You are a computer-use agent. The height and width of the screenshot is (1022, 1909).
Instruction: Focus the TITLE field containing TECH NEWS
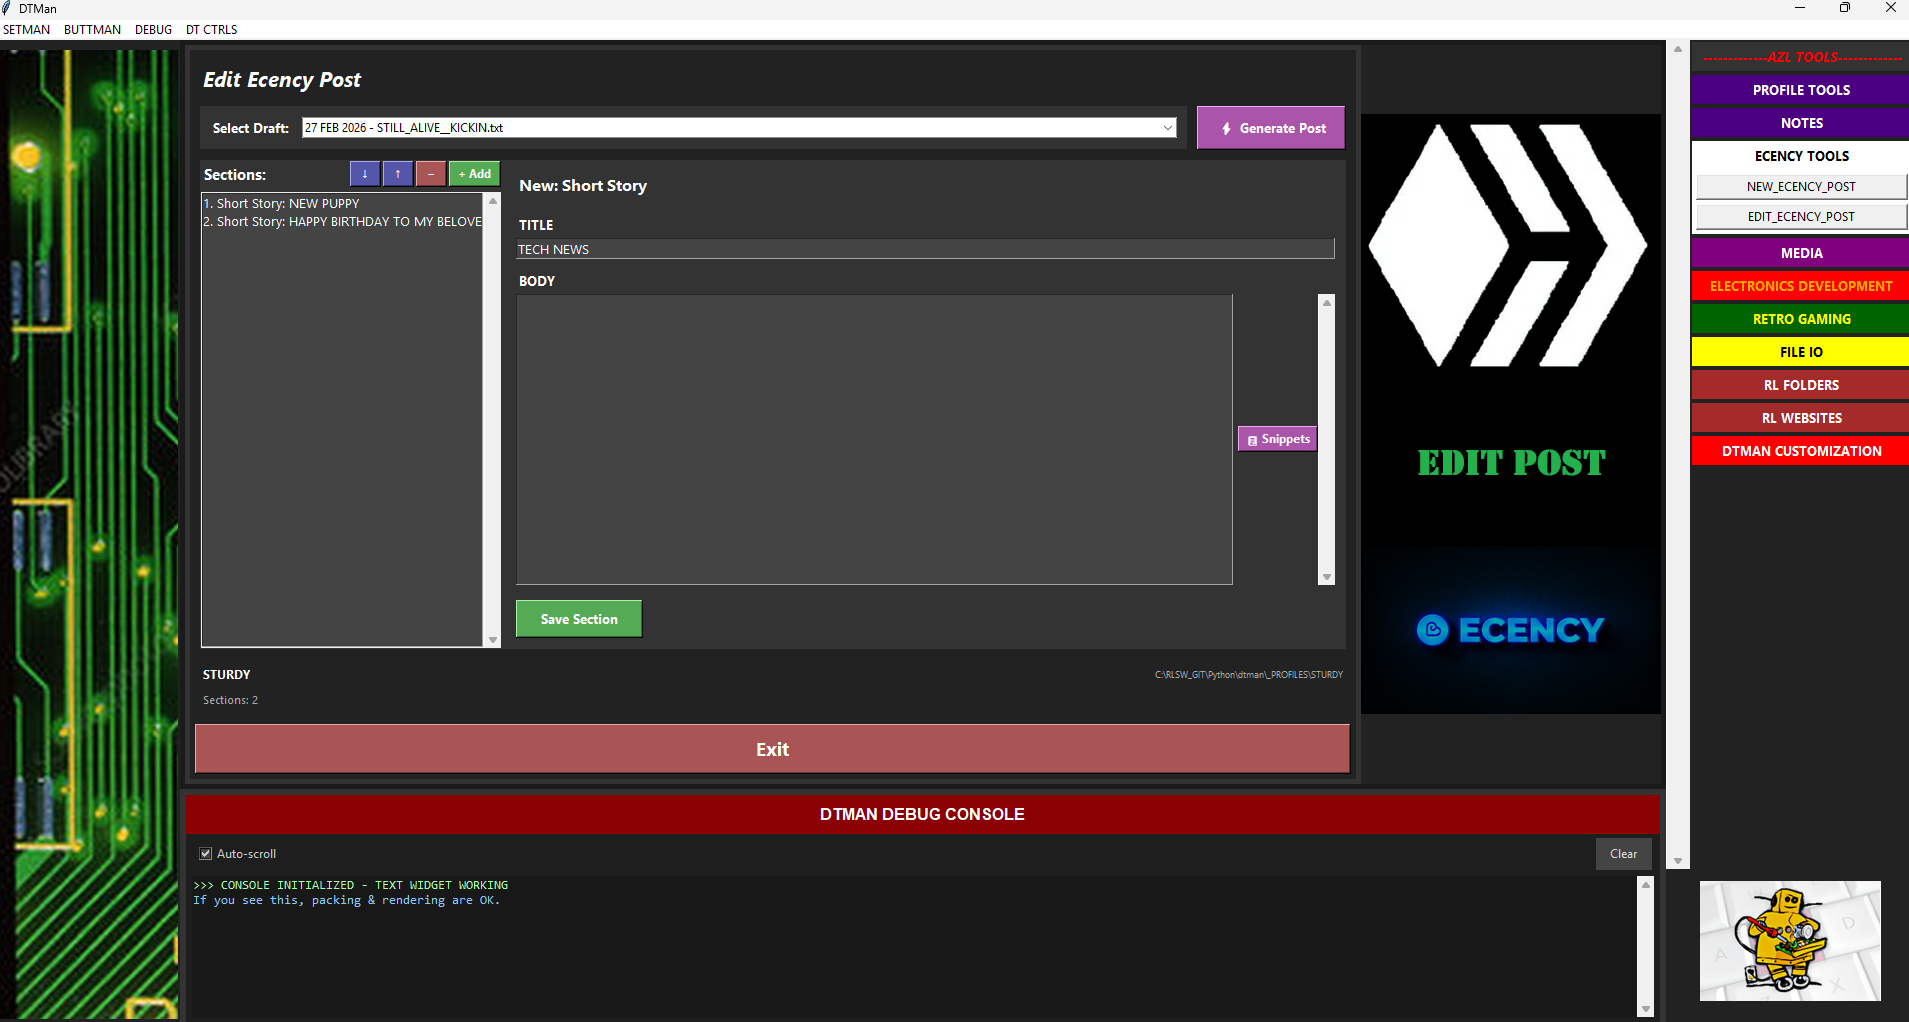[x=925, y=249]
